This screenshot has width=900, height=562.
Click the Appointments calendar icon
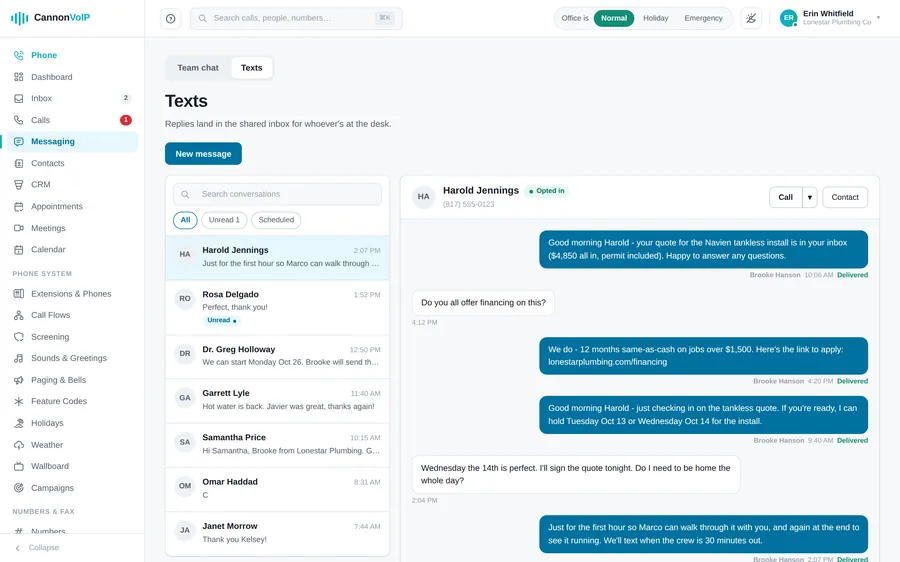[x=19, y=207]
